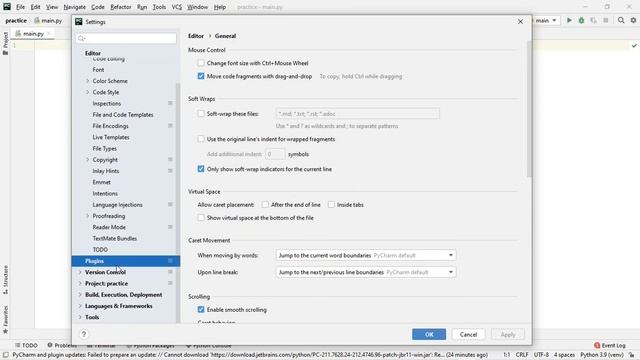640x360 pixels.
Task: Open the Tools menu
Action: click(x=159, y=7)
